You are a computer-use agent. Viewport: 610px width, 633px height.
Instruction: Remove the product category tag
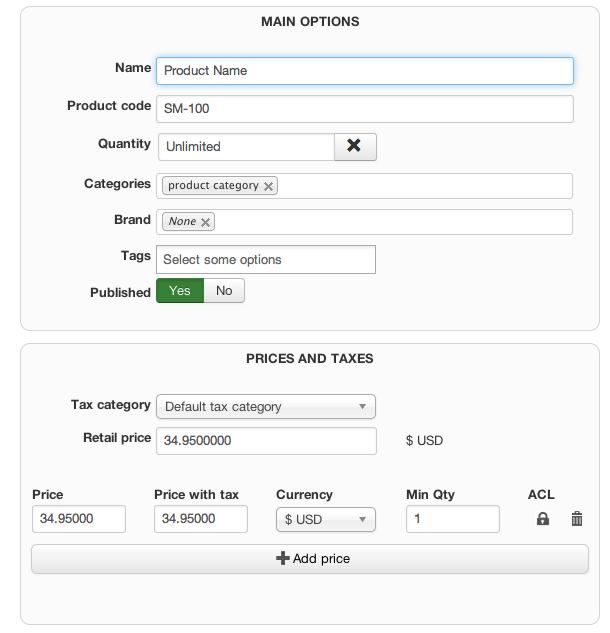(x=269, y=186)
